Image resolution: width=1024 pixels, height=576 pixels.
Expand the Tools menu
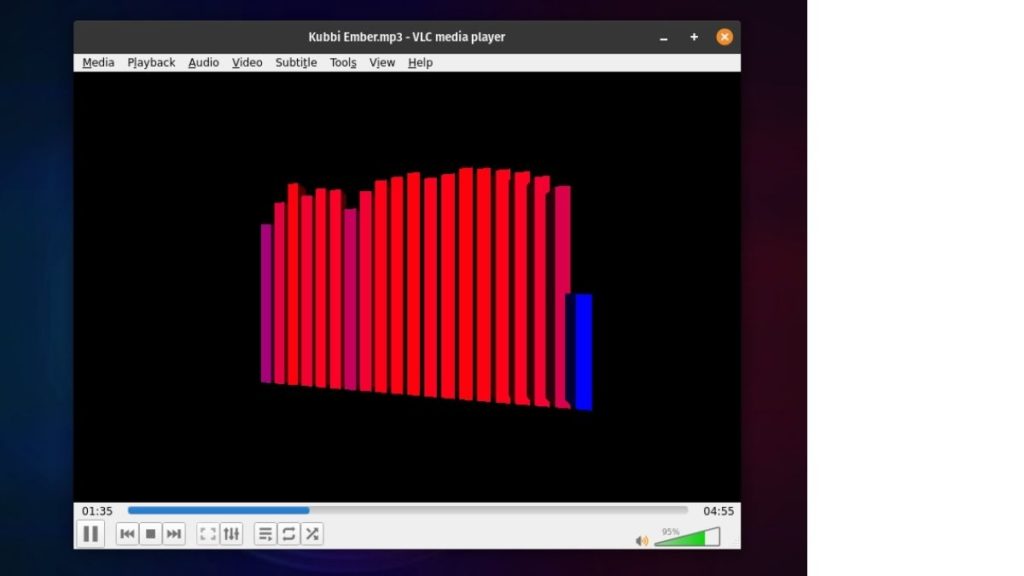(343, 62)
